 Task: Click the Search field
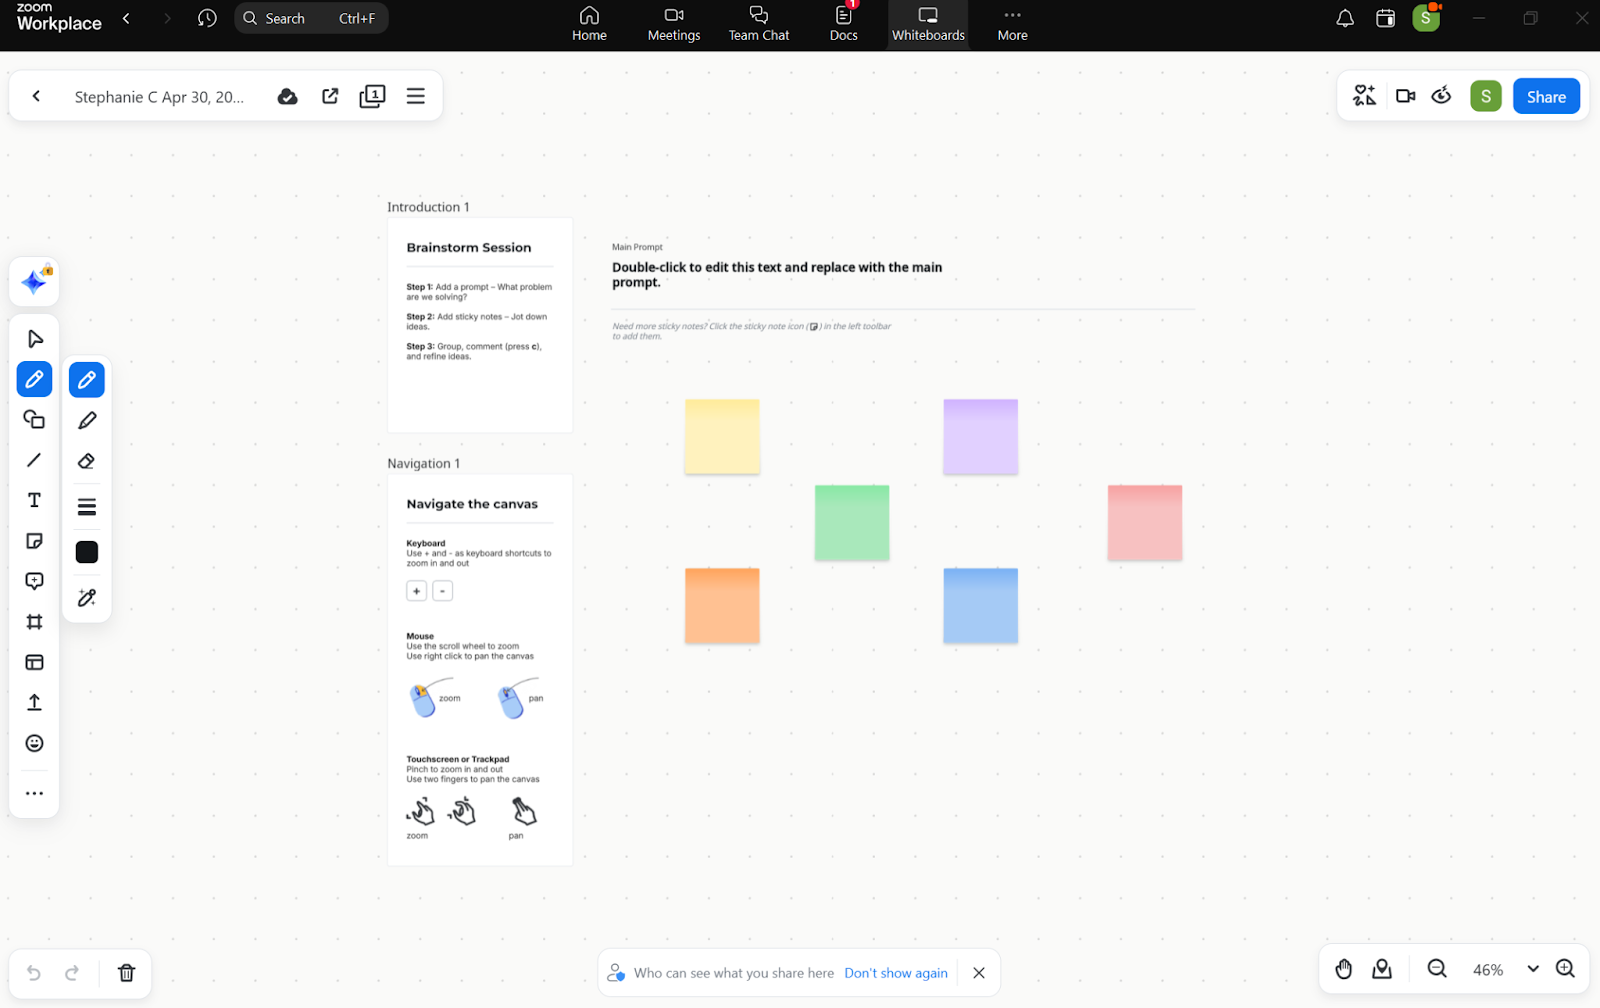click(311, 18)
